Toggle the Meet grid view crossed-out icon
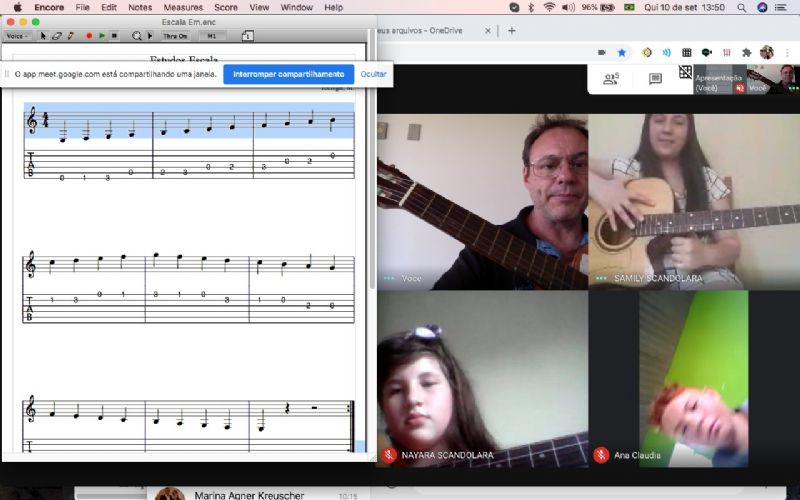800x500 pixels. pos(685,72)
